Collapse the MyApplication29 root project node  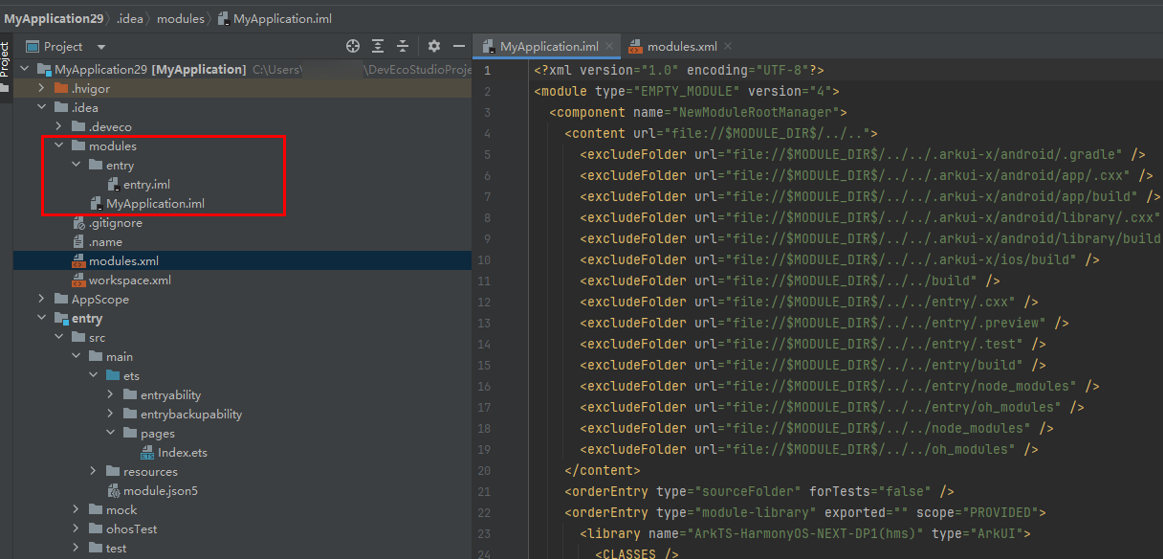coord(24,69)
